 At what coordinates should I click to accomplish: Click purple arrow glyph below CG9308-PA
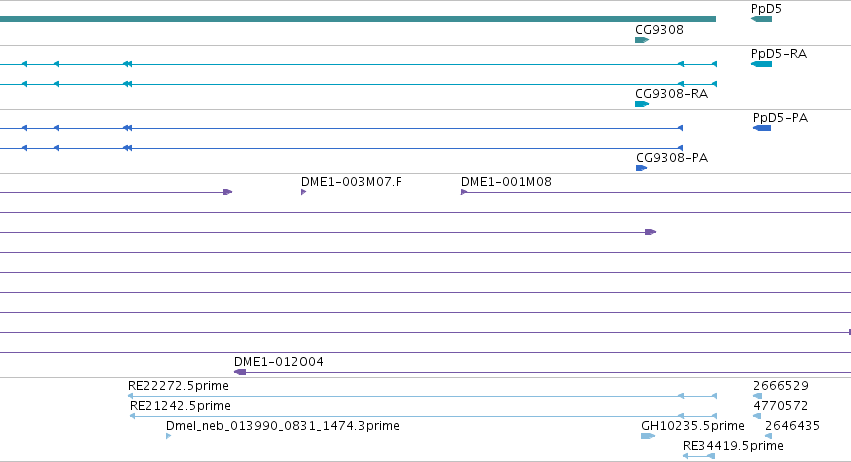(x=650, y=232)
